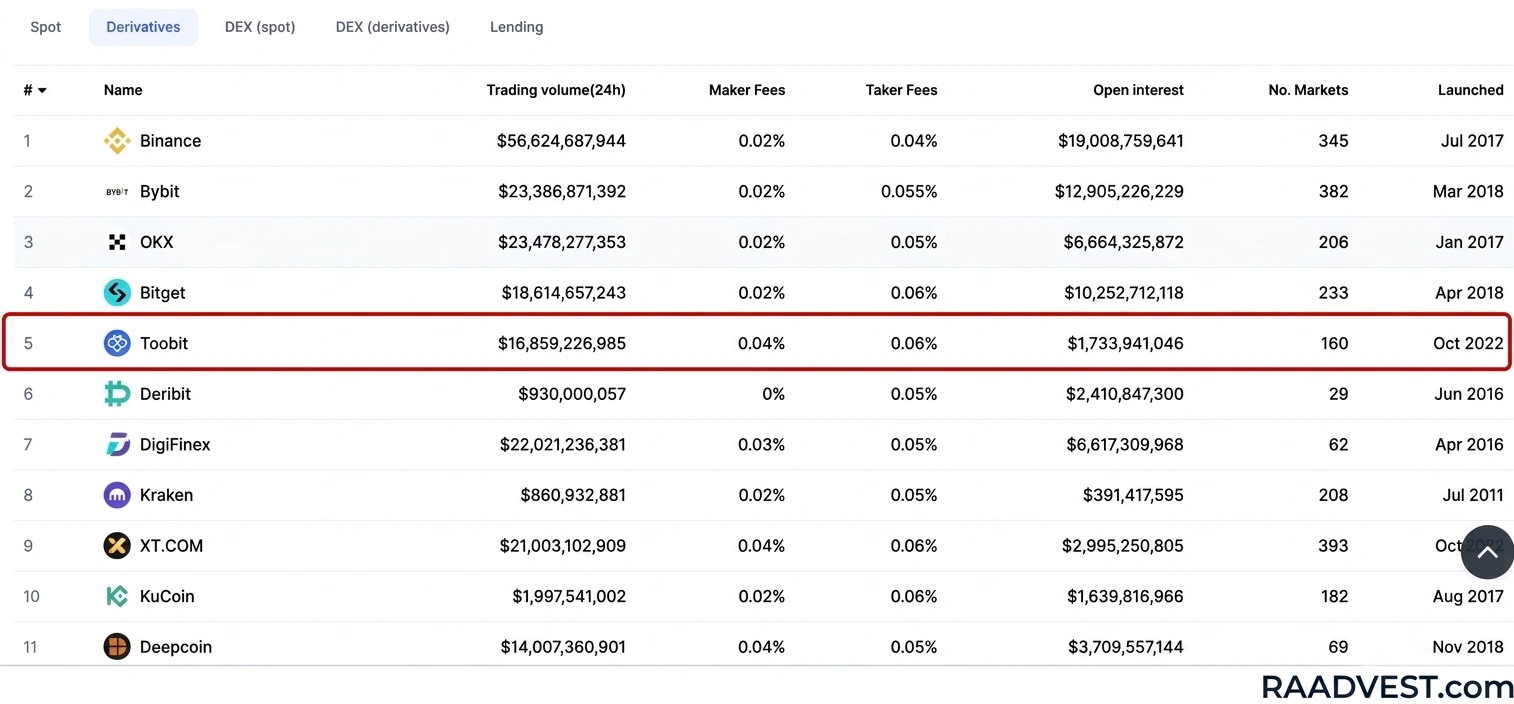Click the Deepcoin logo icon
Image resolution: width=1514 pixels, height=704 pixels.
coord(117,647)
